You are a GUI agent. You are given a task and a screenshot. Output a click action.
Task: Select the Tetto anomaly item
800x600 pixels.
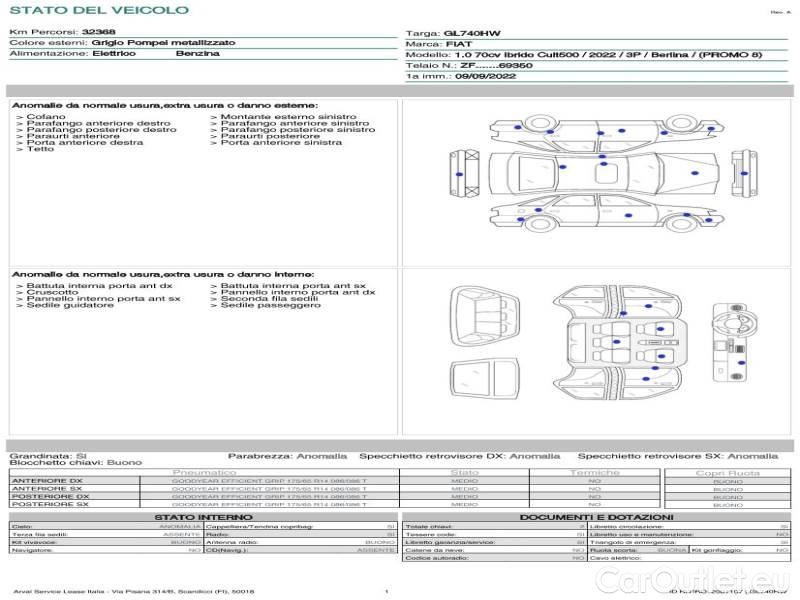point(41,149)
